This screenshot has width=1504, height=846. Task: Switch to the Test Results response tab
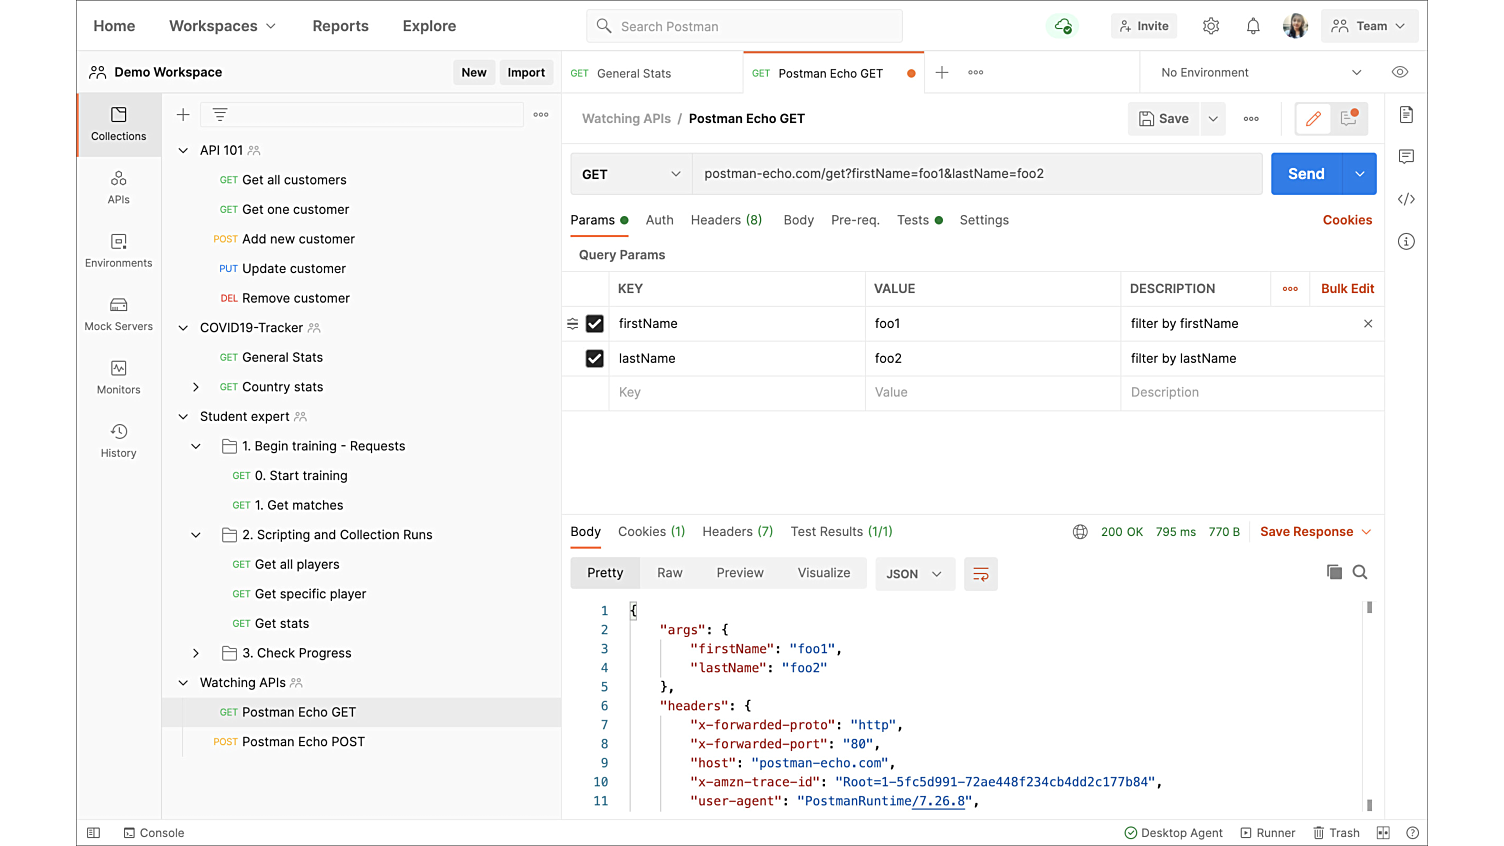point(841,532)
